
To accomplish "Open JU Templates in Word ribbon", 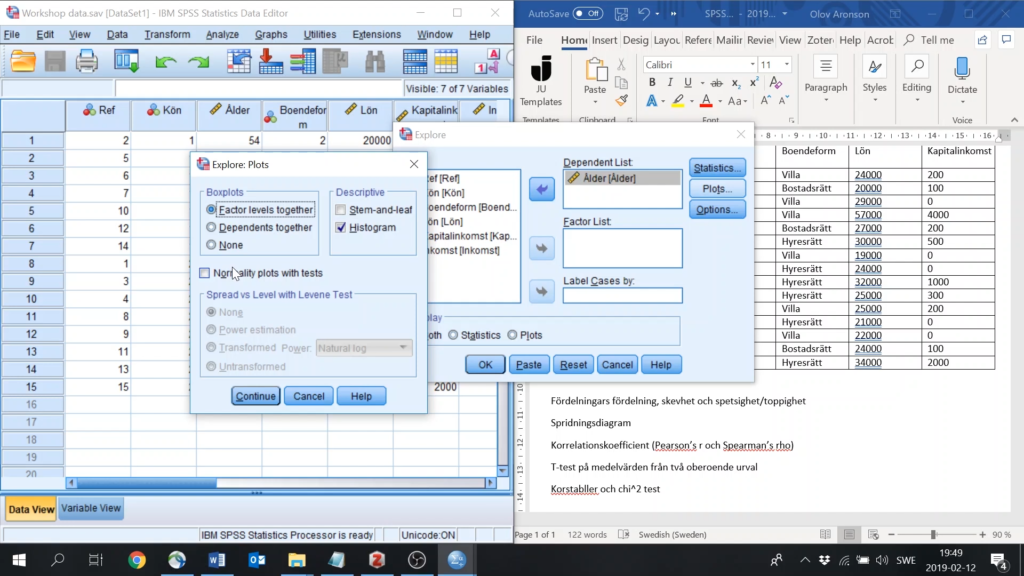I will tap(541, 80).
